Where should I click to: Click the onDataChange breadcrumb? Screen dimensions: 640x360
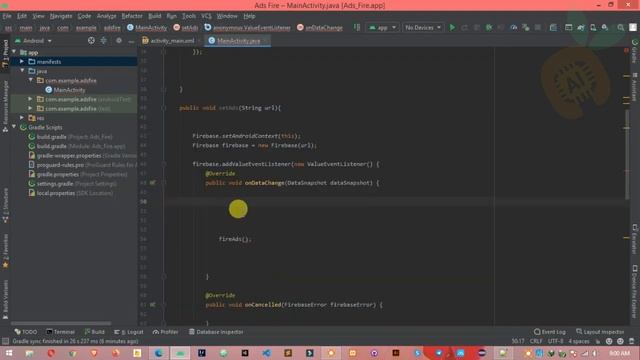click(320, 28)
